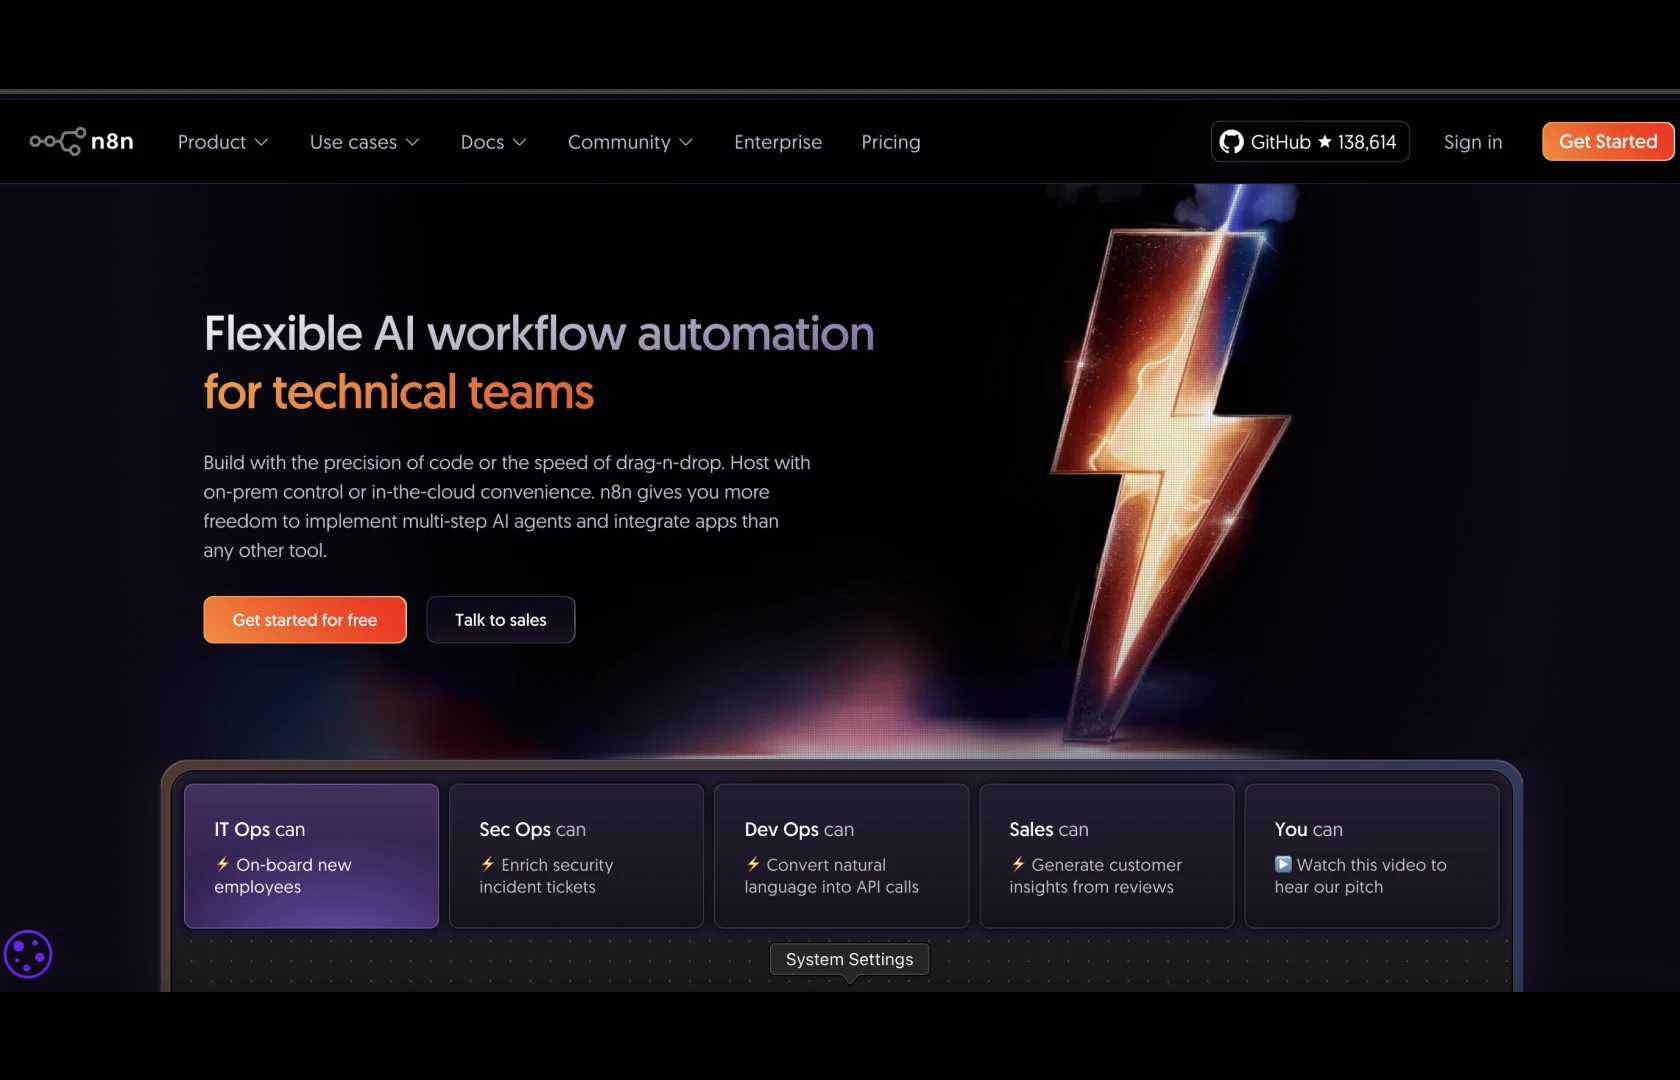Click the lightning icon in Sales card
Image resolution: width=1680 pixels, height=1080 pixels.
1018,864
